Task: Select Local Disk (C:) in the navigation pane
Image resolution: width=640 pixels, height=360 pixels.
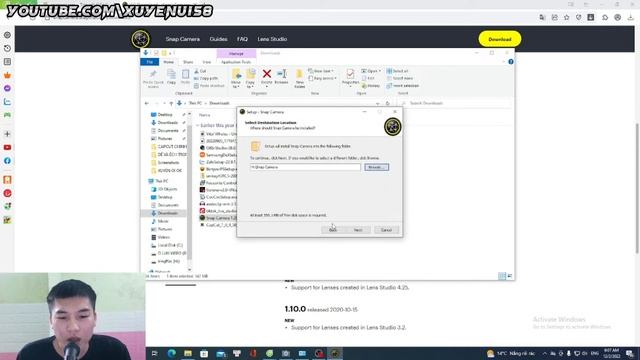Action: (x=170, y=245)
